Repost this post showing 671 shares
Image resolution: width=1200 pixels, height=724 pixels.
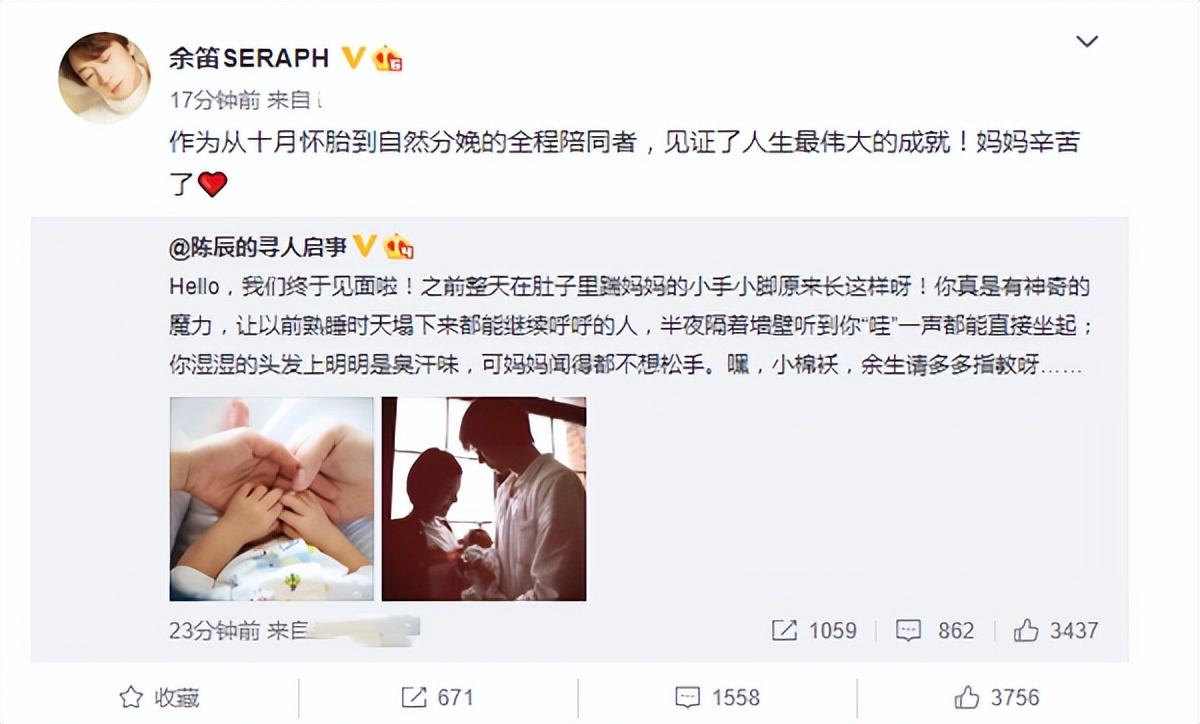(x=436, y=697)
